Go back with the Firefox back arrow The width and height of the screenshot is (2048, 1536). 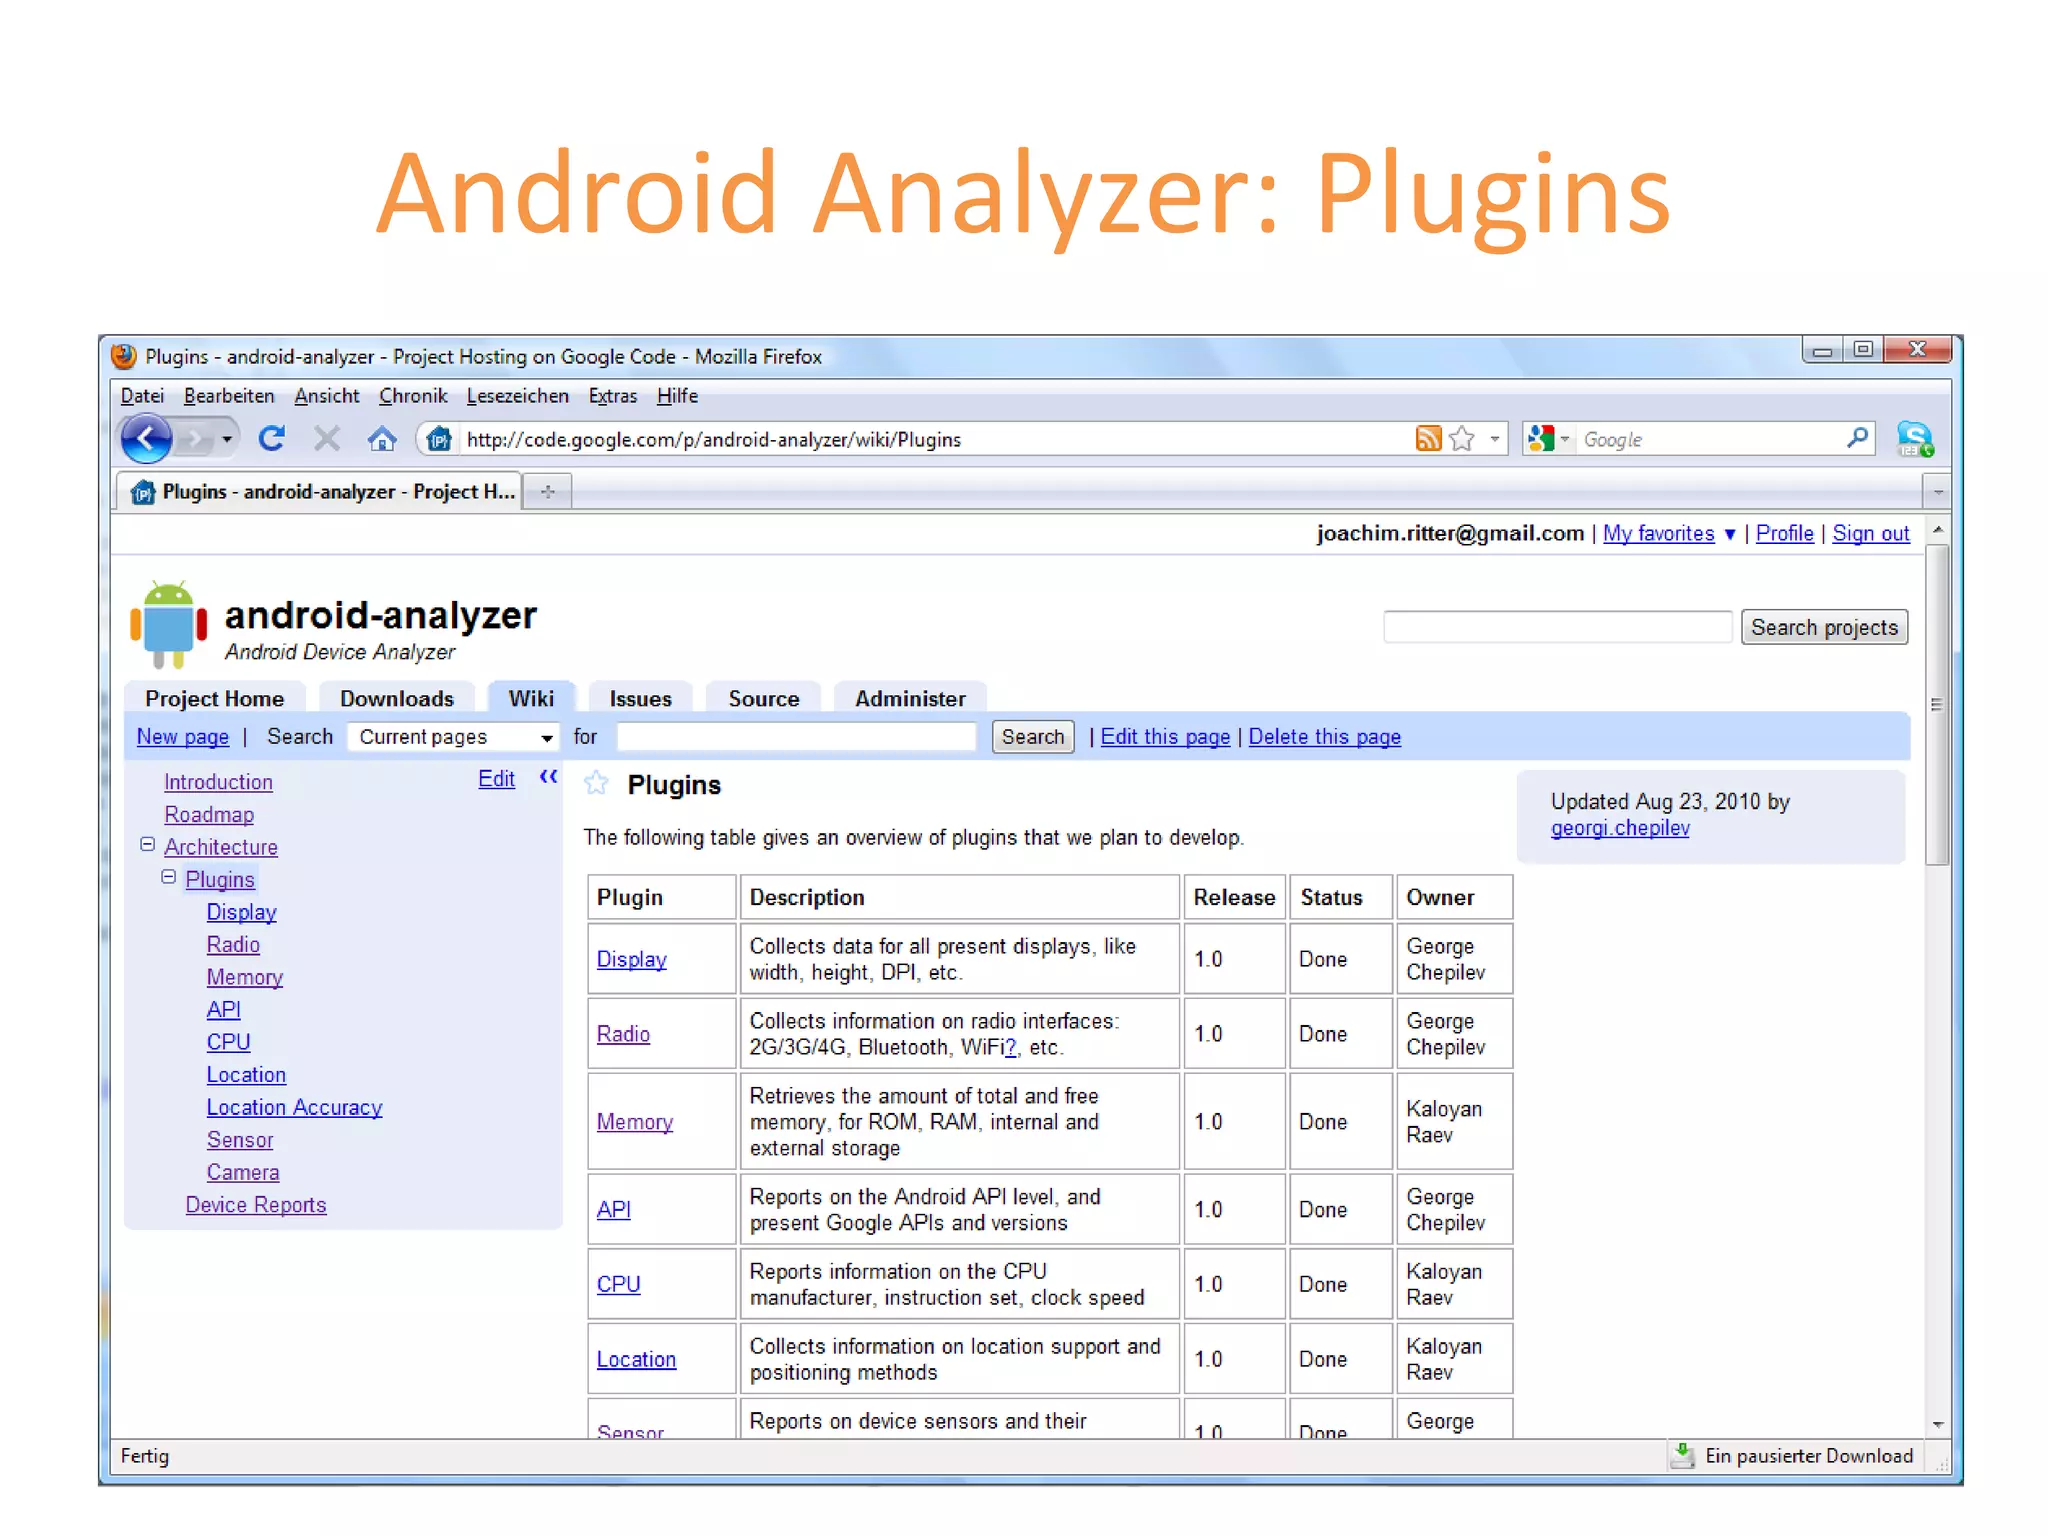[146, 438]
